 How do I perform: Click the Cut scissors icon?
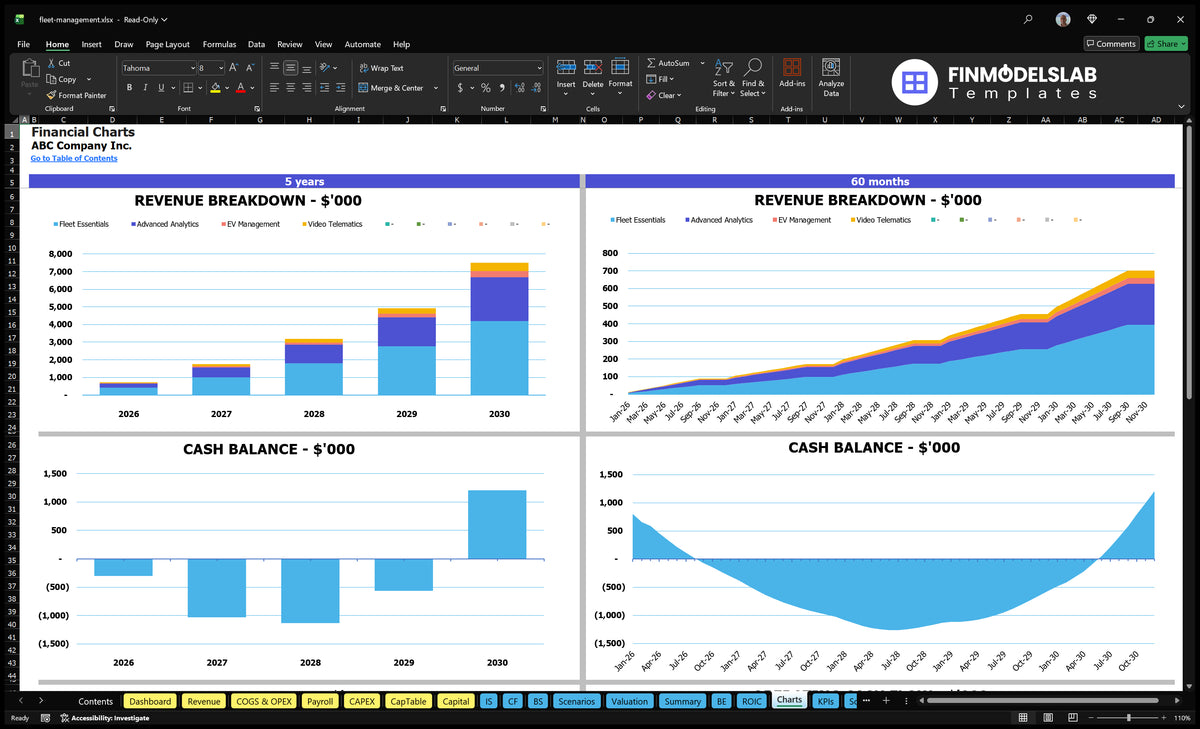[50, 63]
